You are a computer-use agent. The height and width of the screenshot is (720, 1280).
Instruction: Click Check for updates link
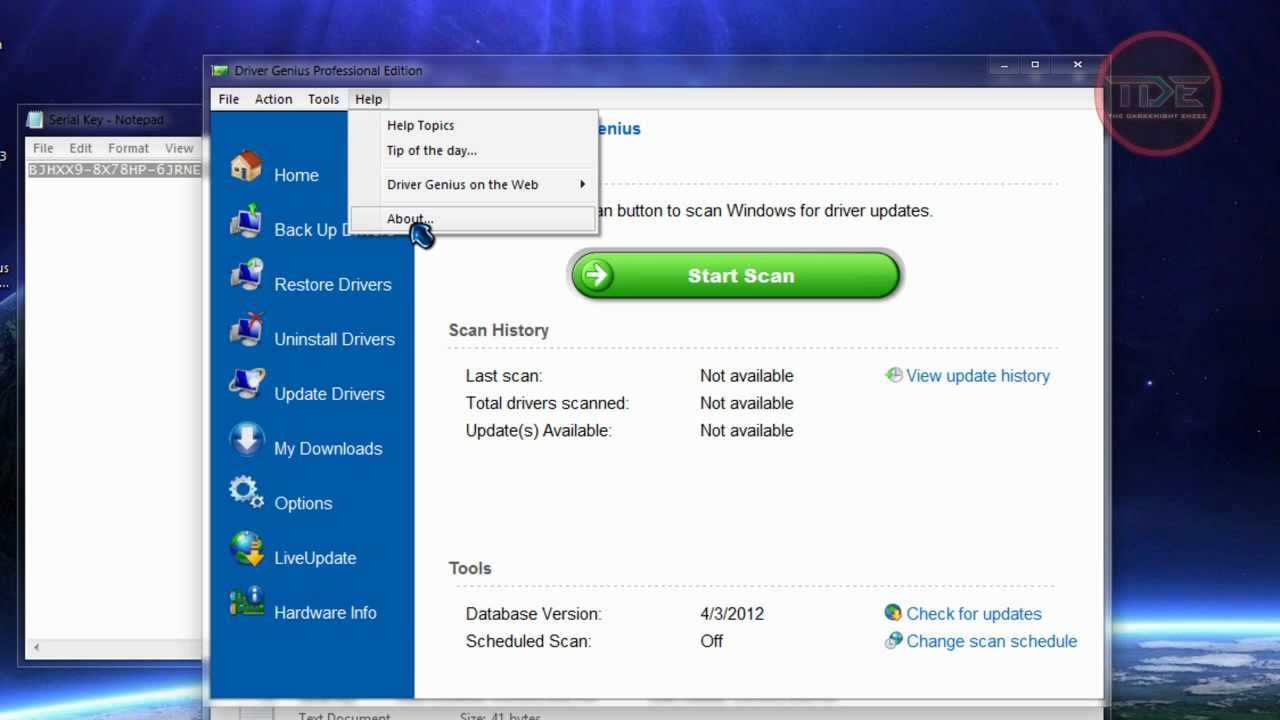(973, 614)
